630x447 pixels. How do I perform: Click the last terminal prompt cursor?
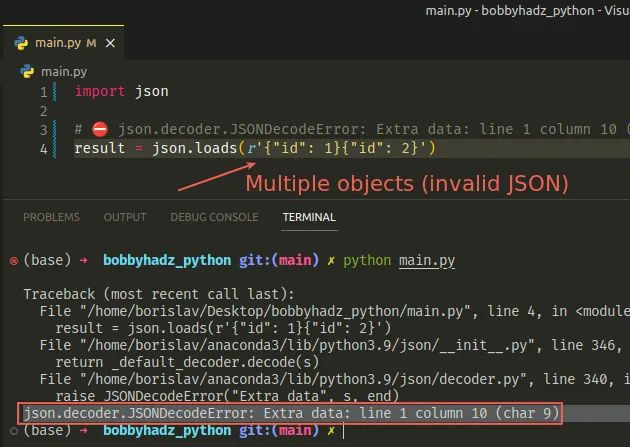(x=344, y=431)
